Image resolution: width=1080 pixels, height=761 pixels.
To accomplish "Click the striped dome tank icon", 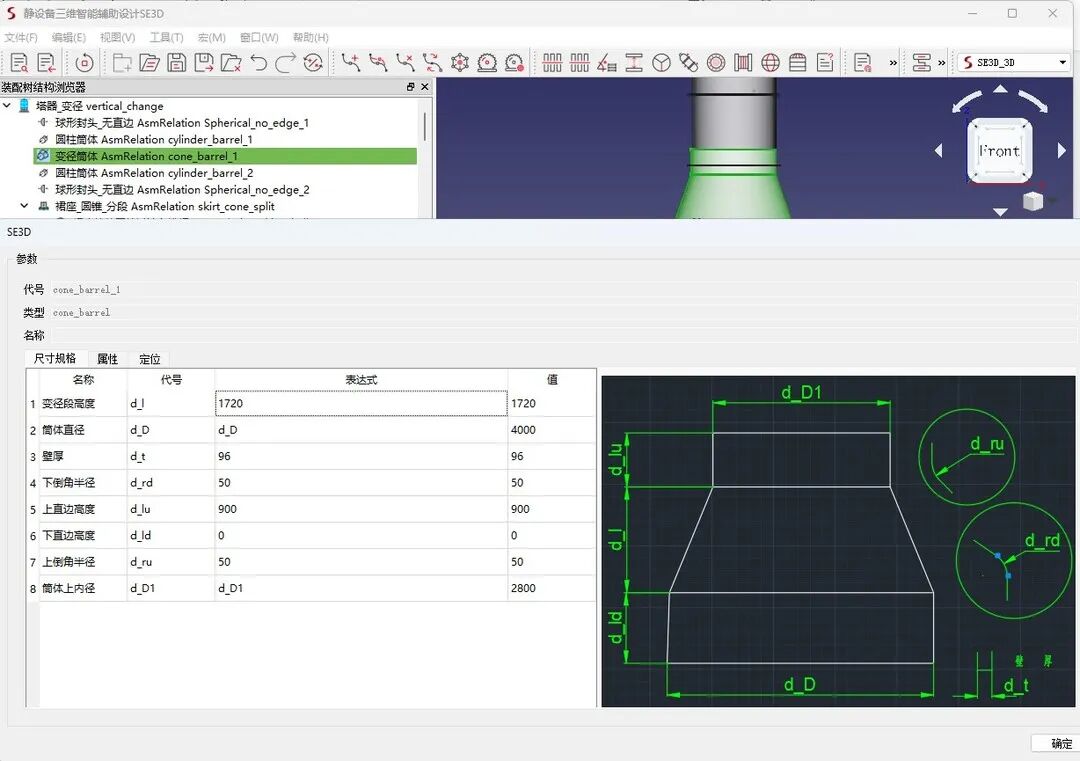I will (798, 63).
